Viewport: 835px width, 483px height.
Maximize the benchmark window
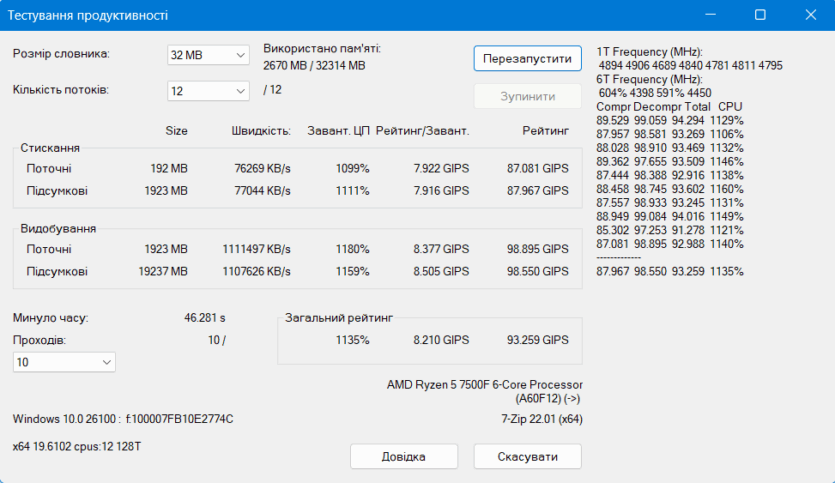pyautogui.click(x=760, y=15)
